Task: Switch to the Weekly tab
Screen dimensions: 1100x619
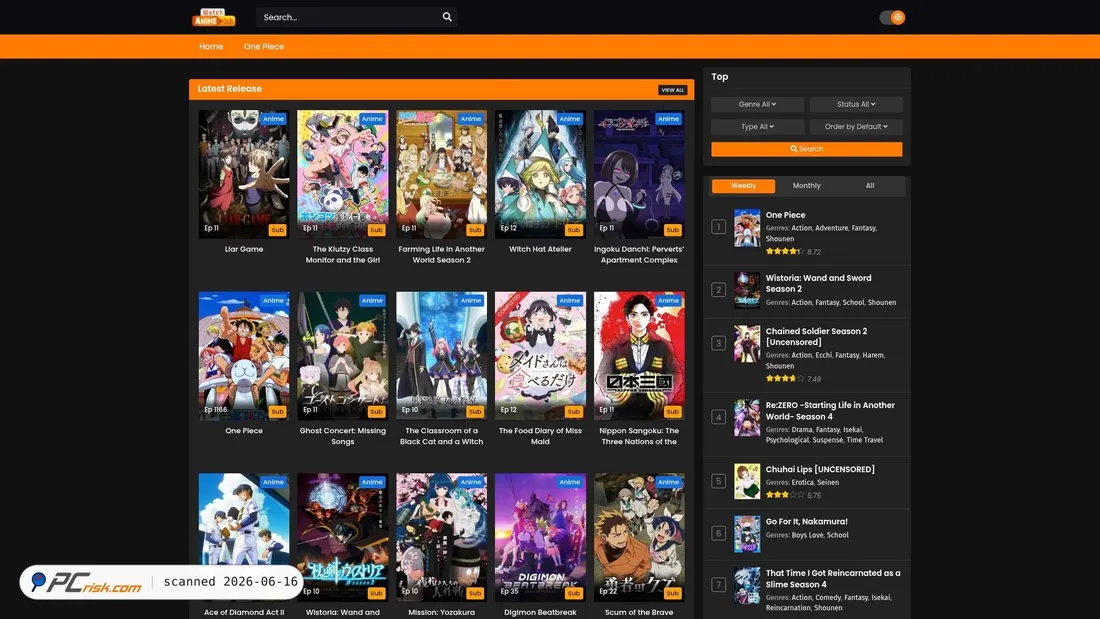Action: (x=743, y=186)
